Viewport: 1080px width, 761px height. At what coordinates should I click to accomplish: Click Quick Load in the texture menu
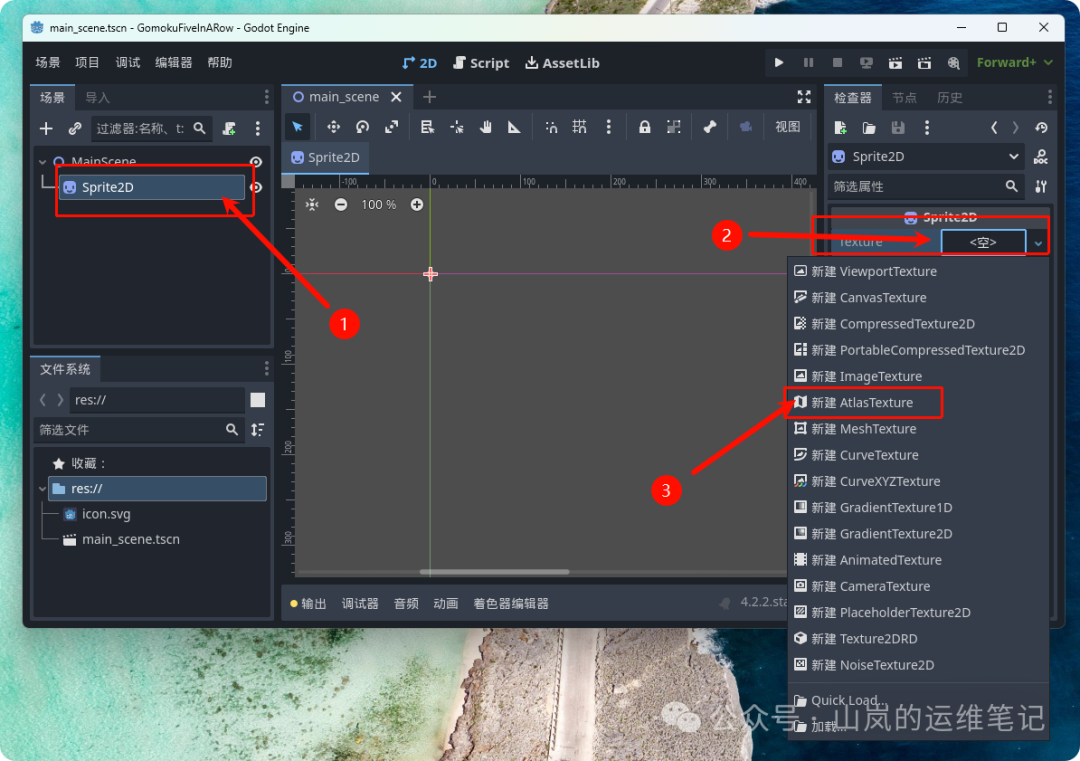(x=845, y=700)
